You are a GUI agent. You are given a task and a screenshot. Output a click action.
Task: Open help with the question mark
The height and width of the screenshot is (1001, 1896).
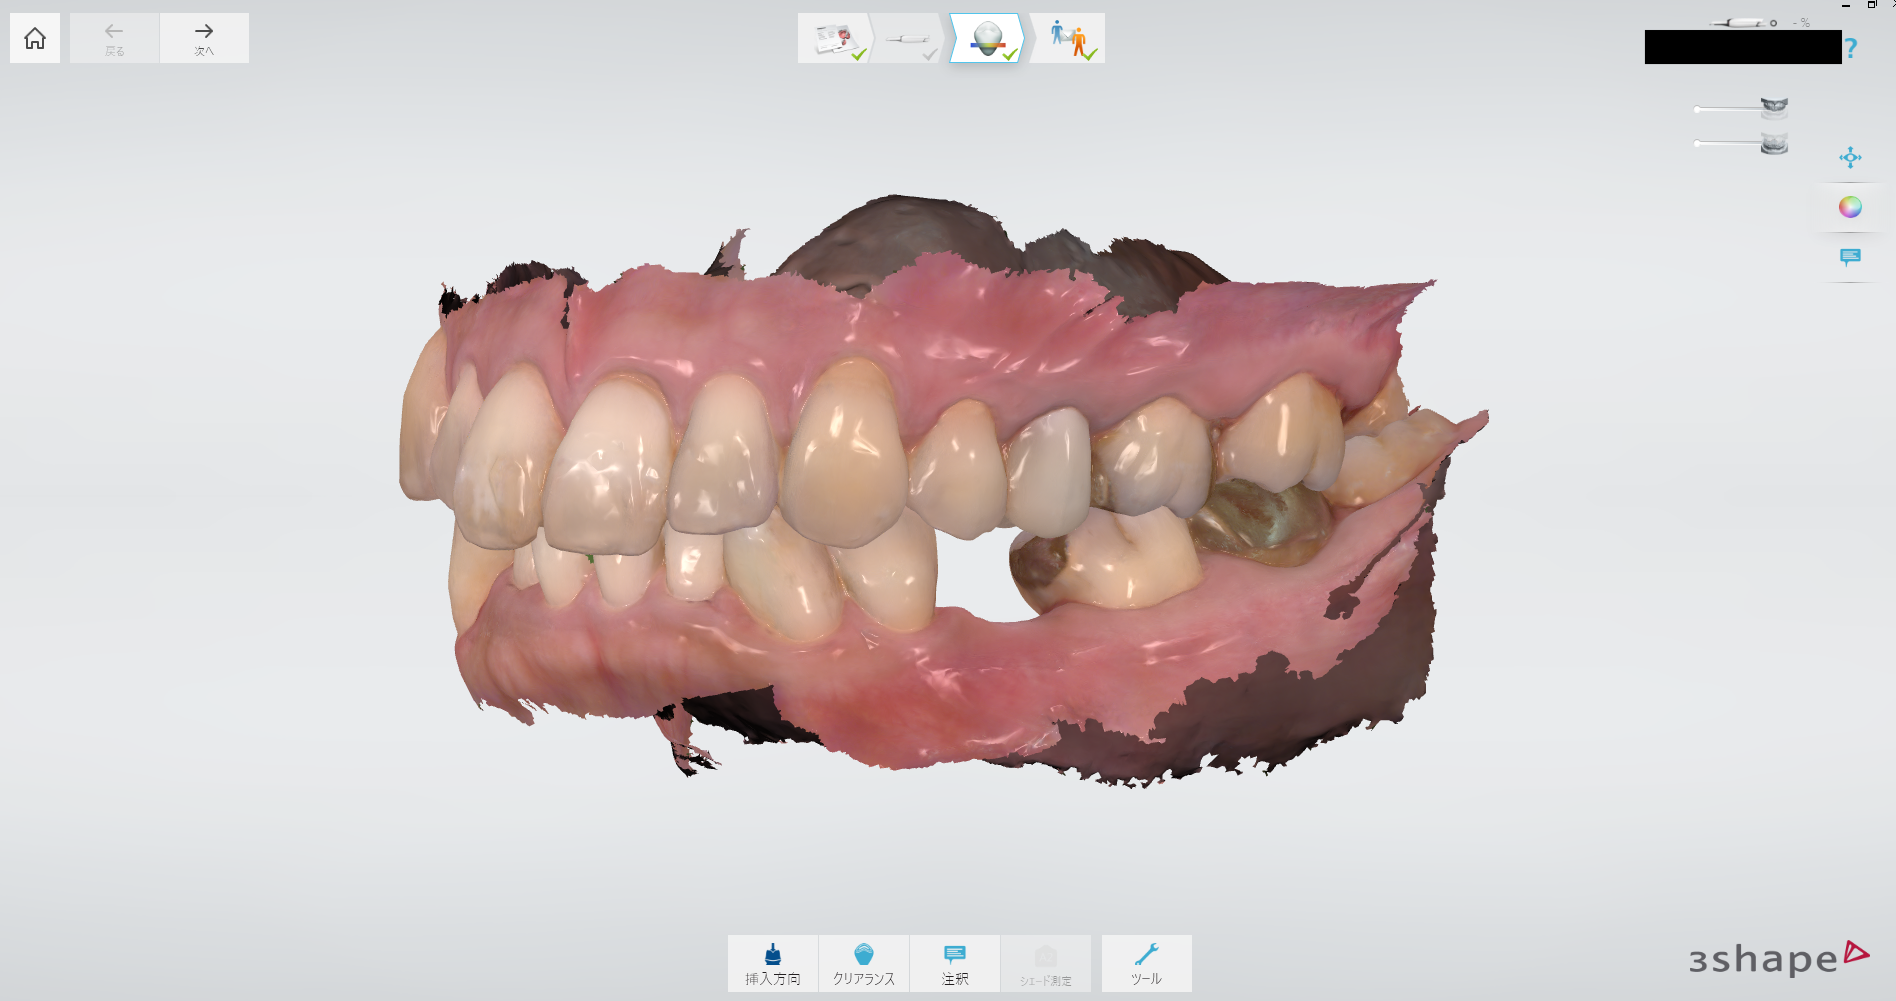pos(1851,48)
